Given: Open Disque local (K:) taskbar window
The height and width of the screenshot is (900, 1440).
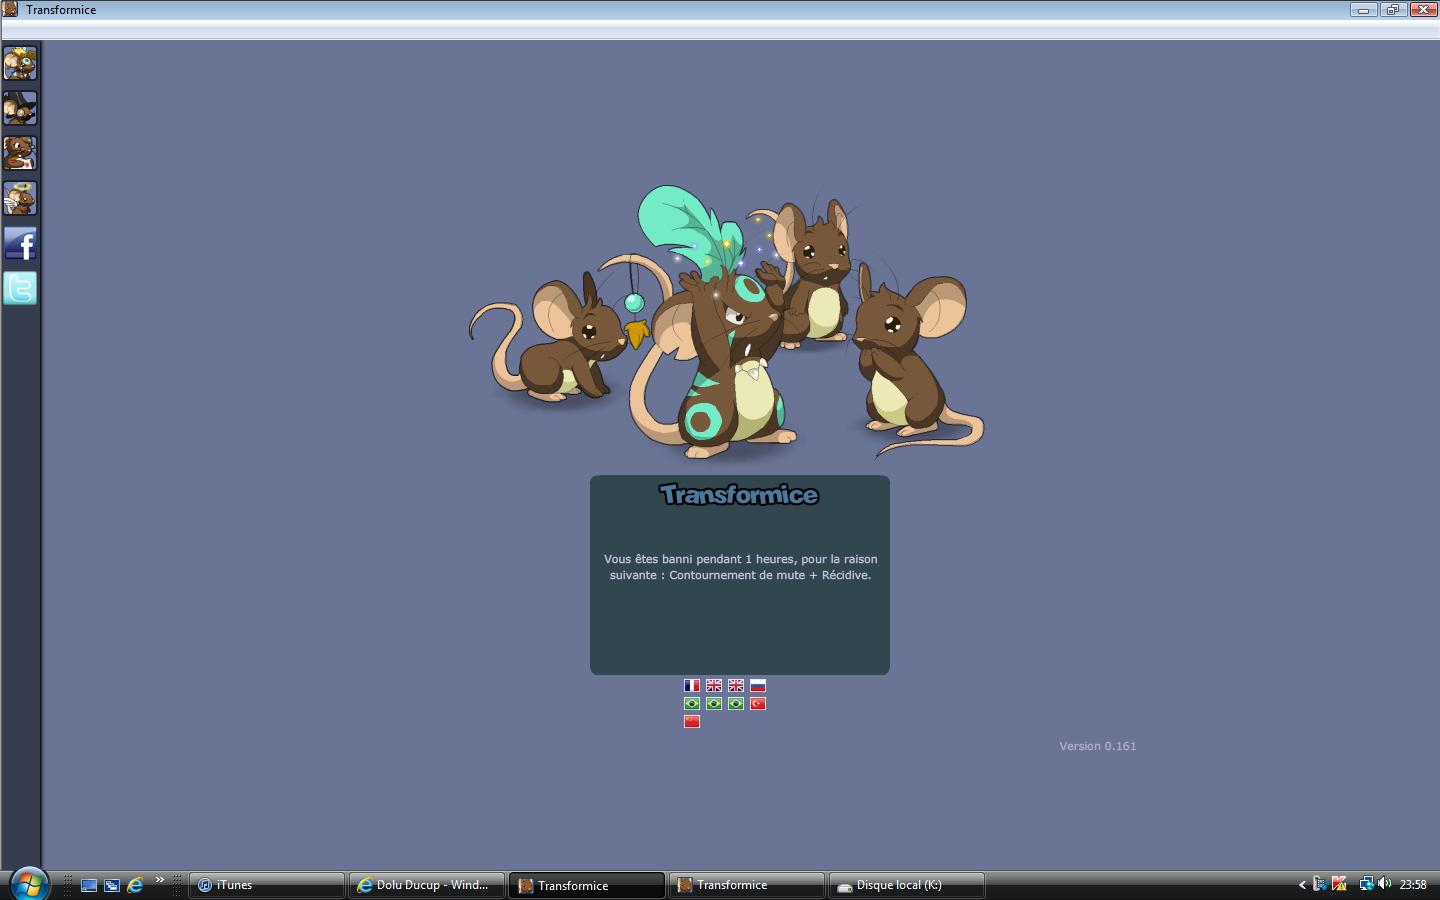Looking at the screenshot, I should [x=907, y=885].
